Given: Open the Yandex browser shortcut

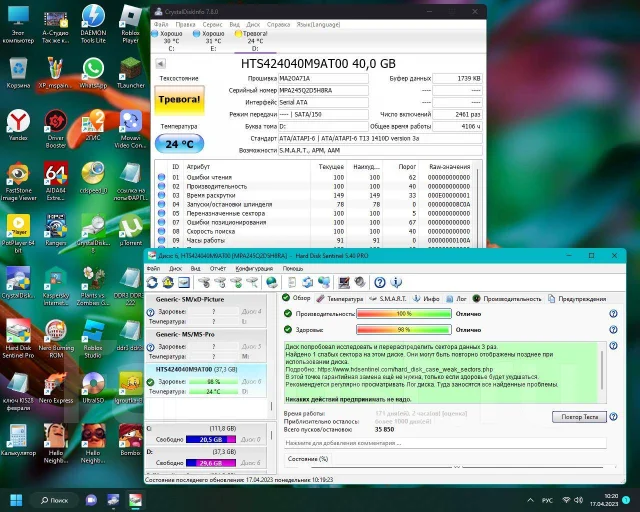Looking at the screenshot, I should pyautogui.click(x=18, y=125).
